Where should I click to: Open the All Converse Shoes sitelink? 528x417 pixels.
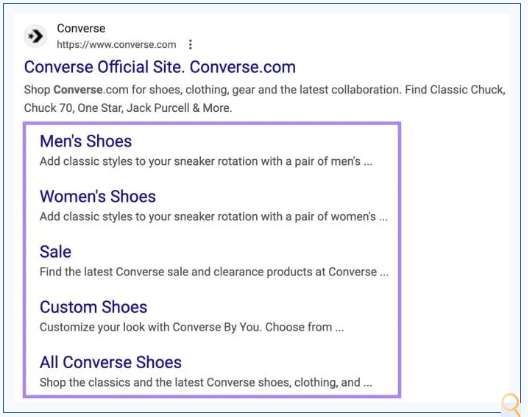coord(110,362)
